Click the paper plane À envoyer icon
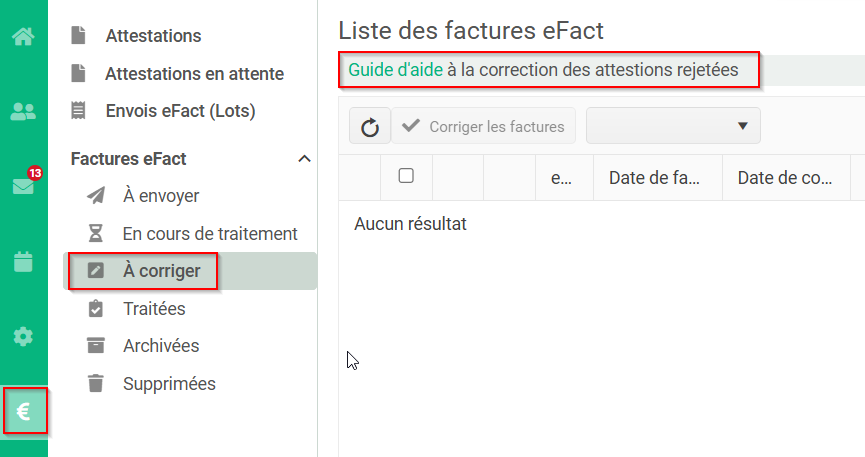The image size is (865, 457). click(96, 195)
